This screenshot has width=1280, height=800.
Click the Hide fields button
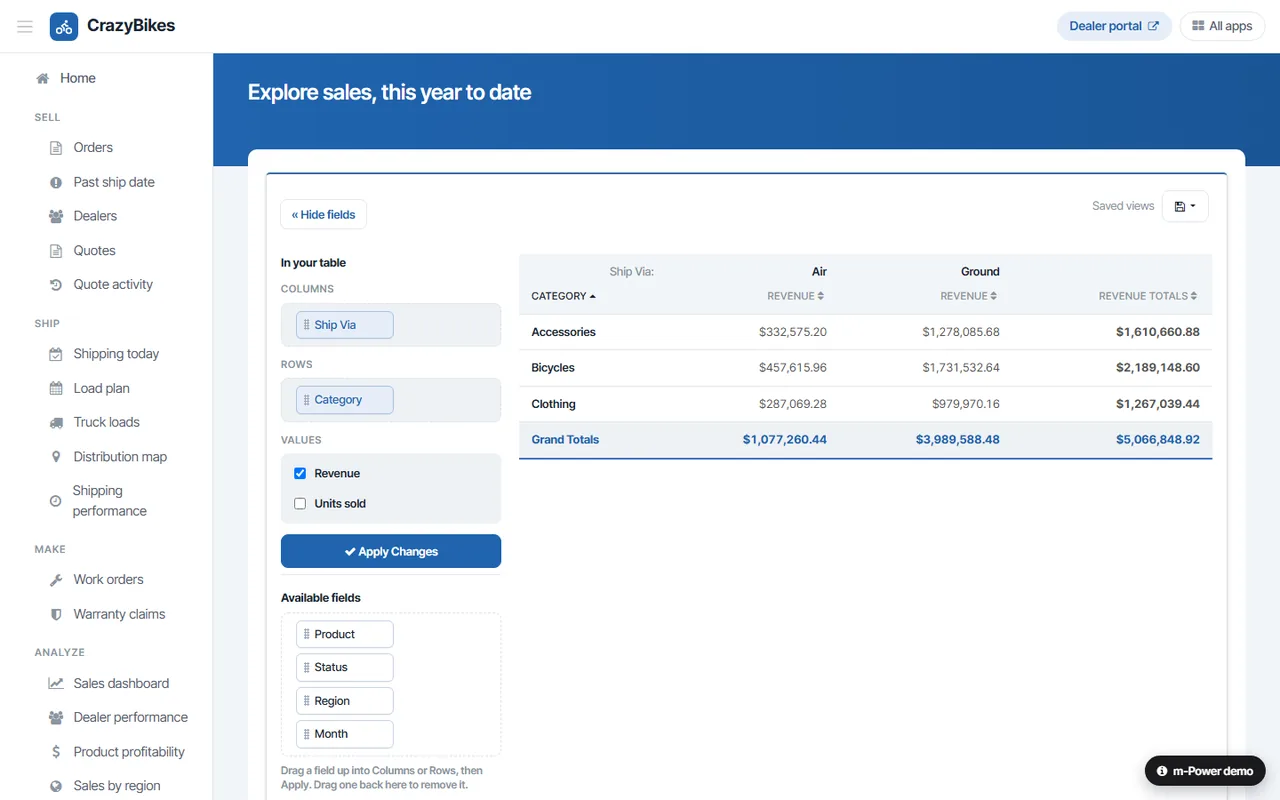pos(323,214)
